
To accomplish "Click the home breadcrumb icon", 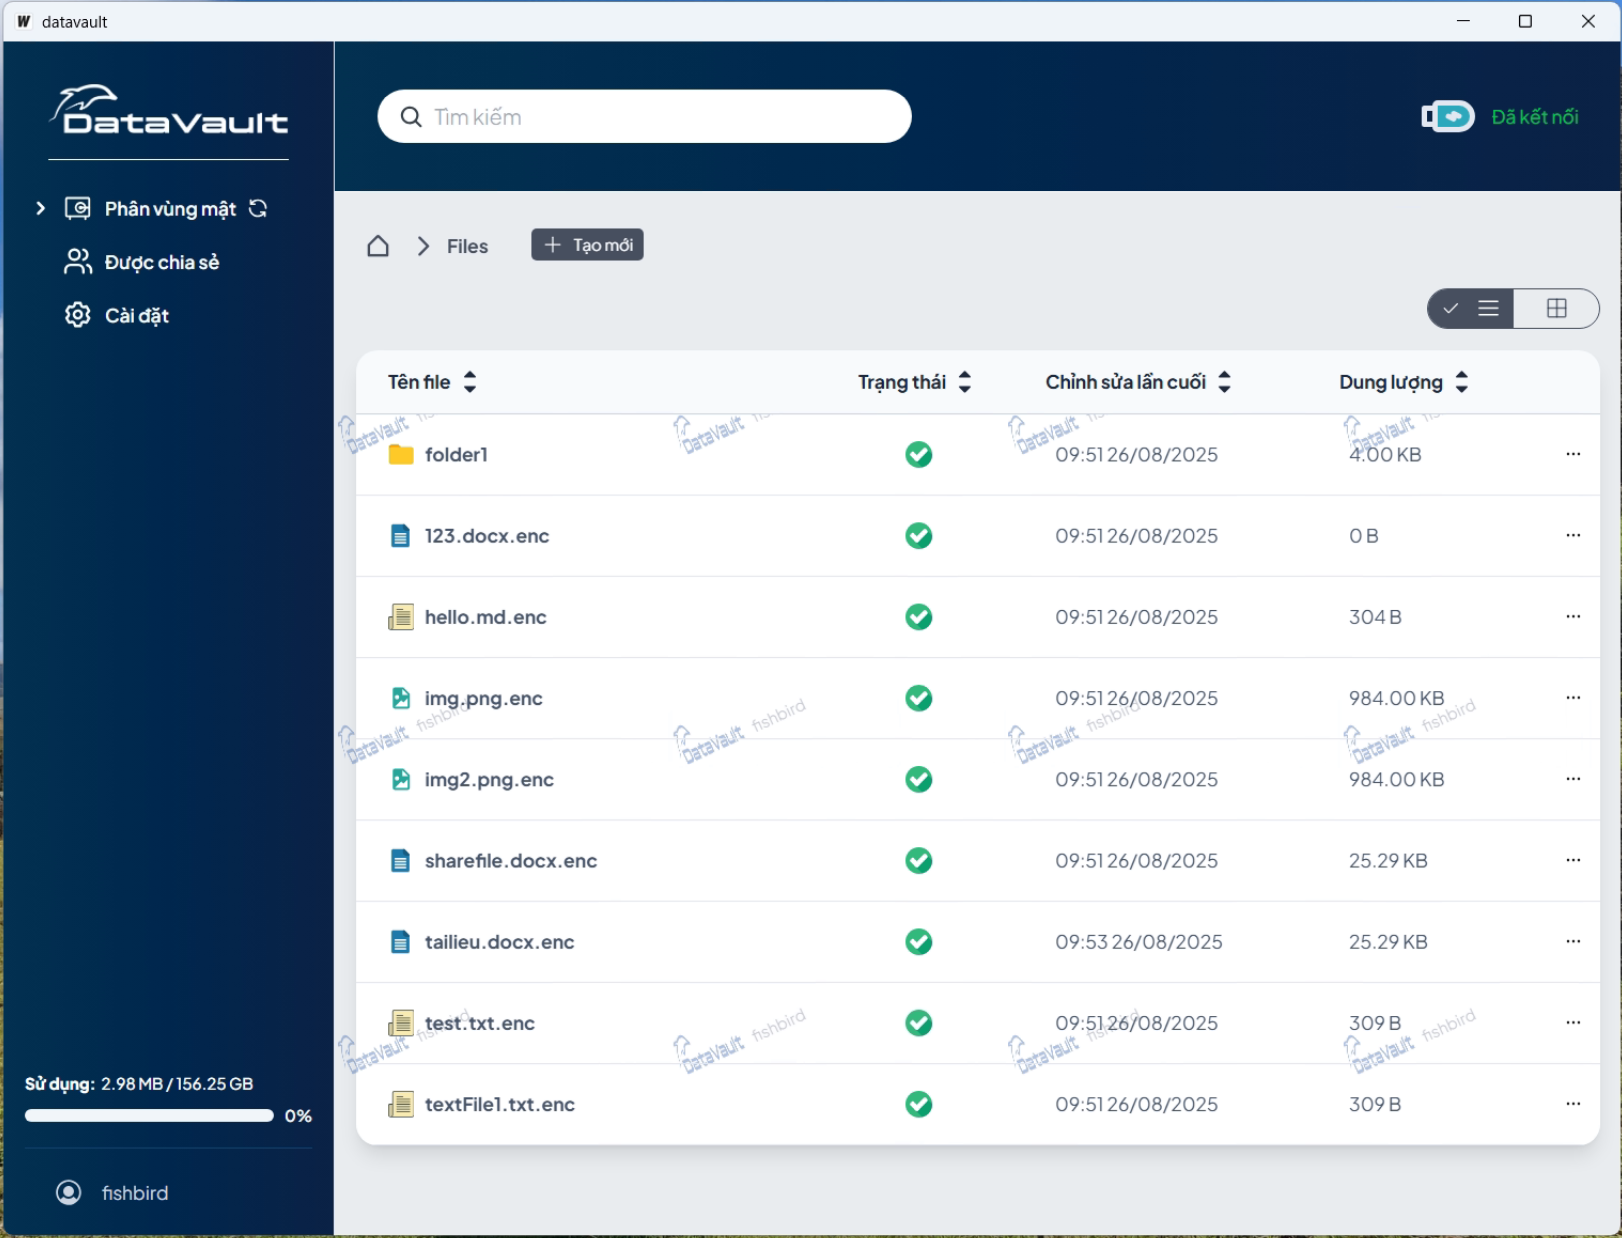I will [378, 246].
